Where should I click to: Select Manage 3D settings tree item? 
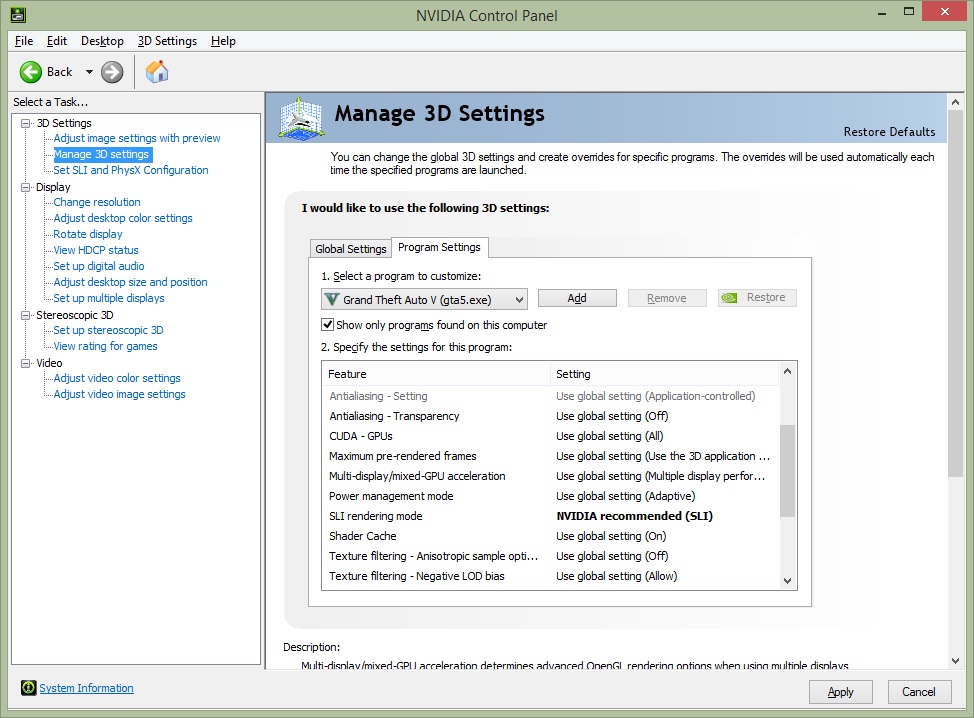coord(101,154)
